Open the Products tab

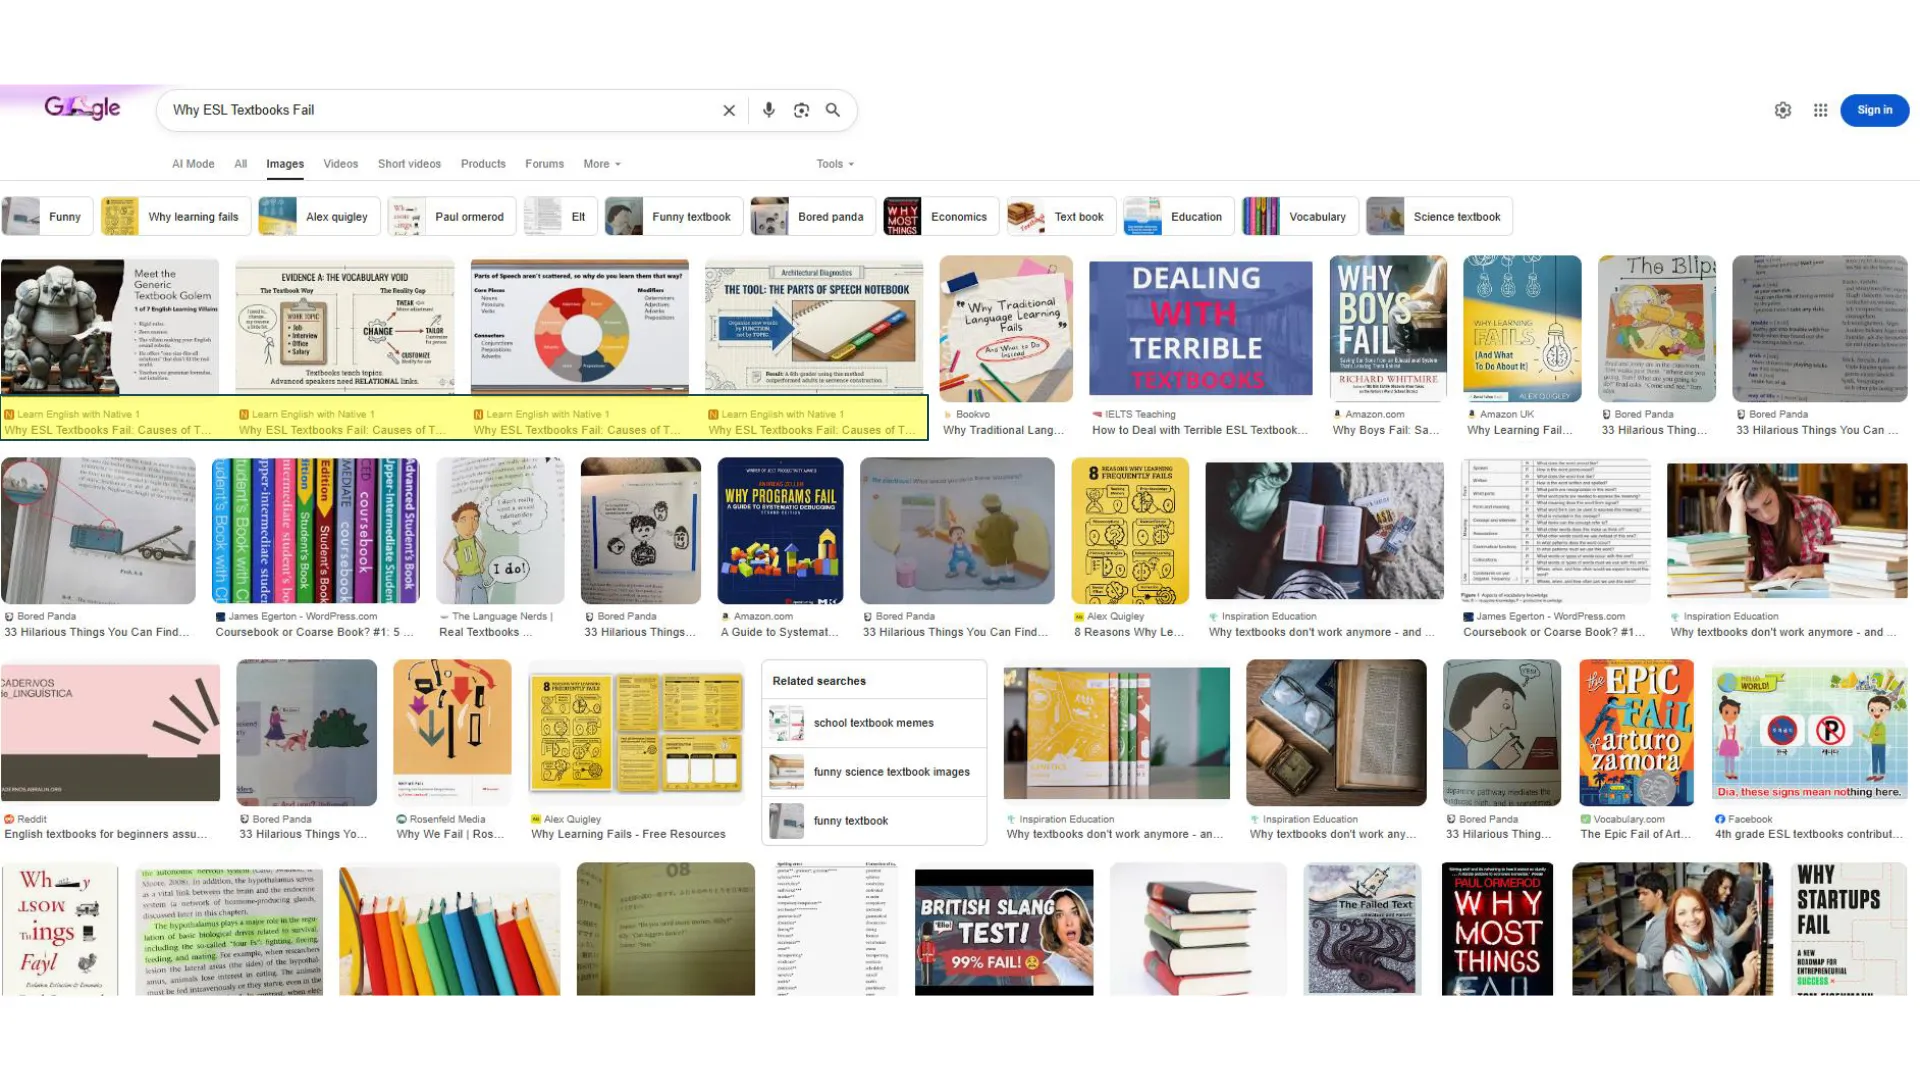[483, 164]
